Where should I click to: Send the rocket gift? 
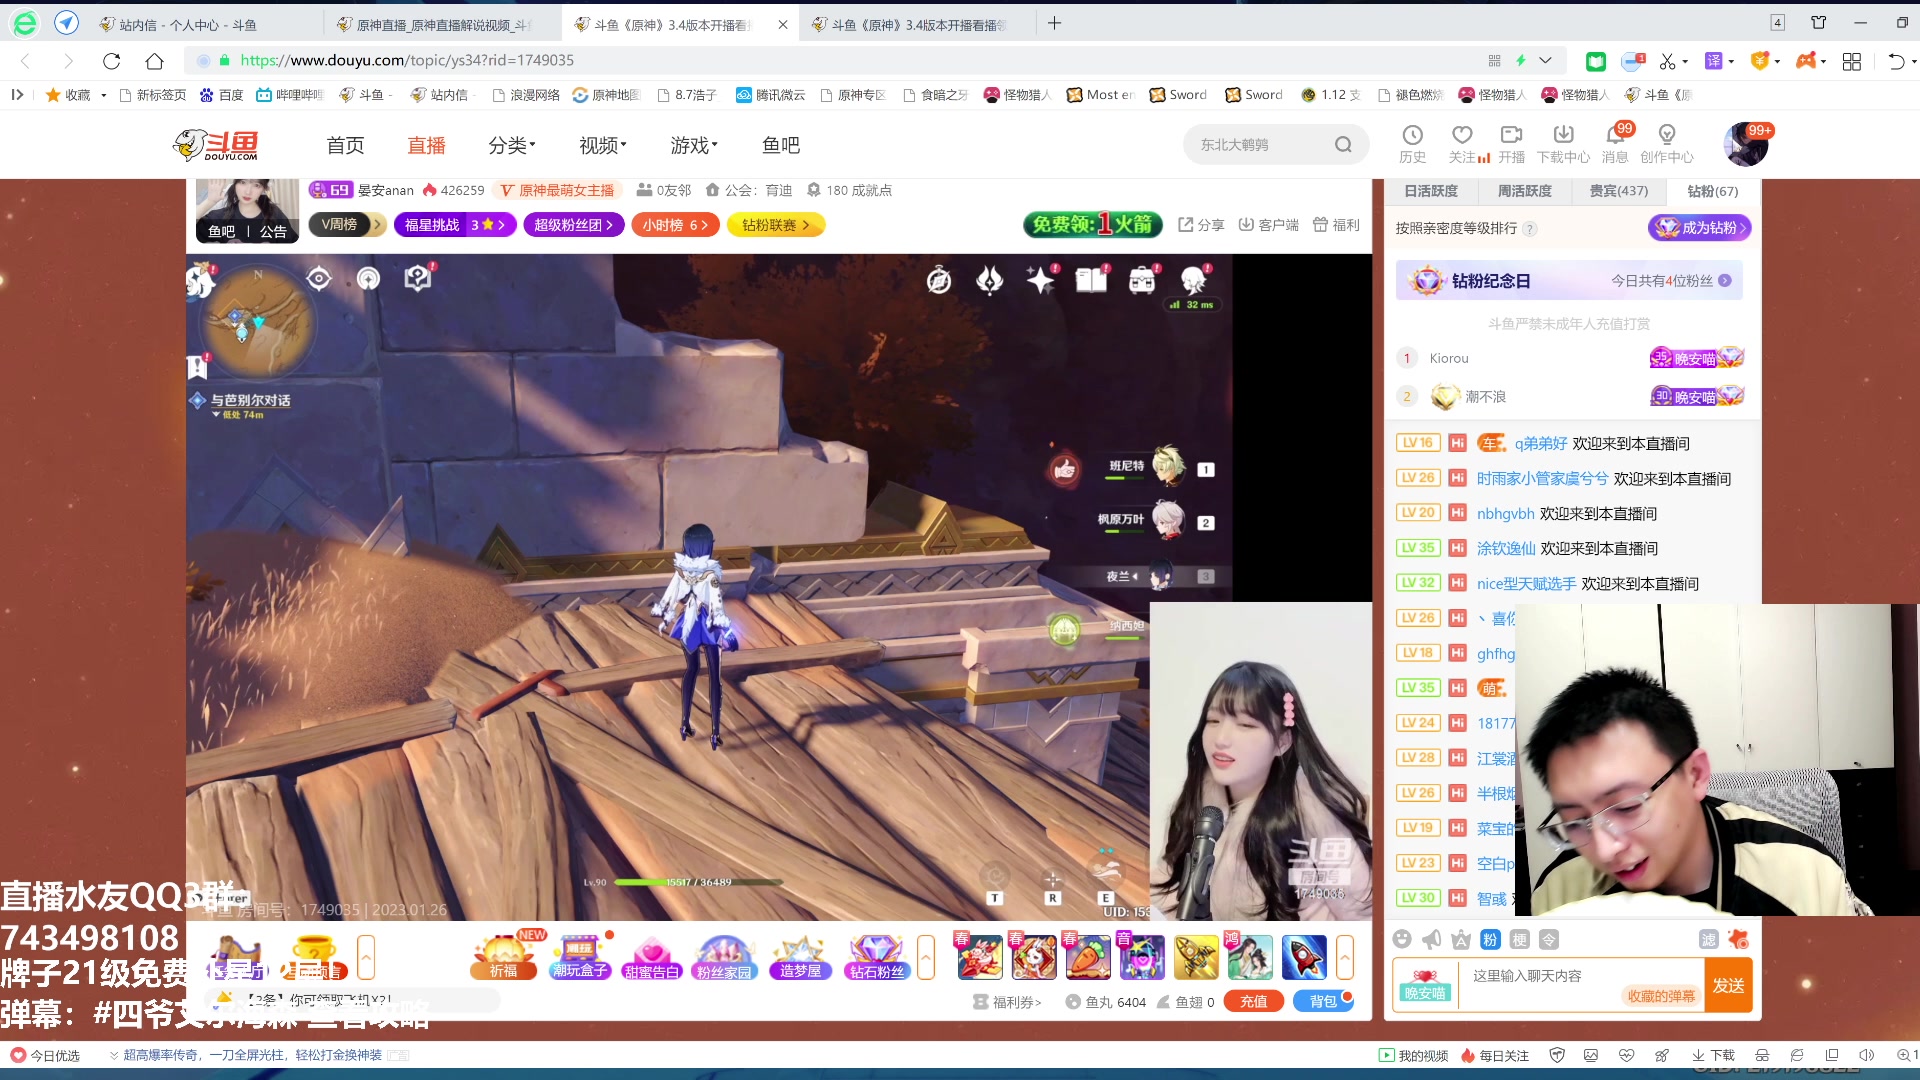1304,957
